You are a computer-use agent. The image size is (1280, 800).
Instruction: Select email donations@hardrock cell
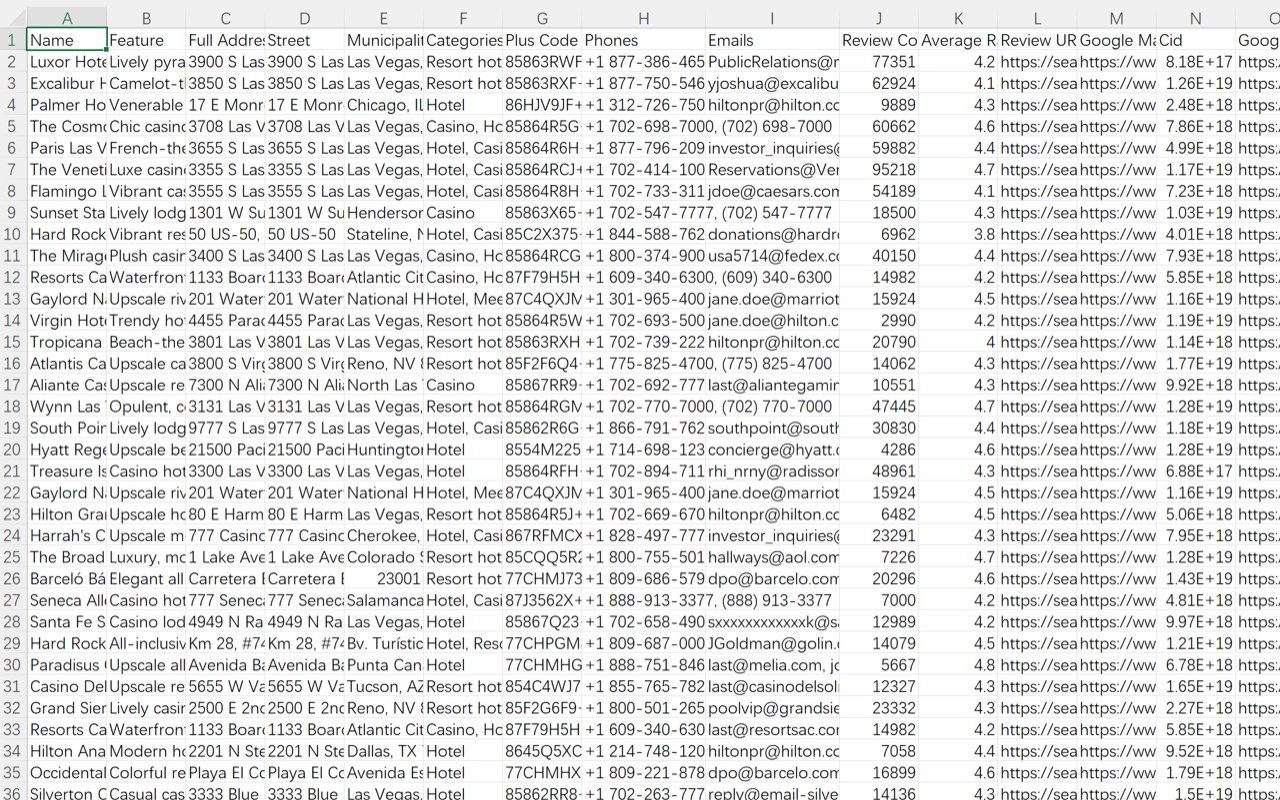(x=772, y=234)
